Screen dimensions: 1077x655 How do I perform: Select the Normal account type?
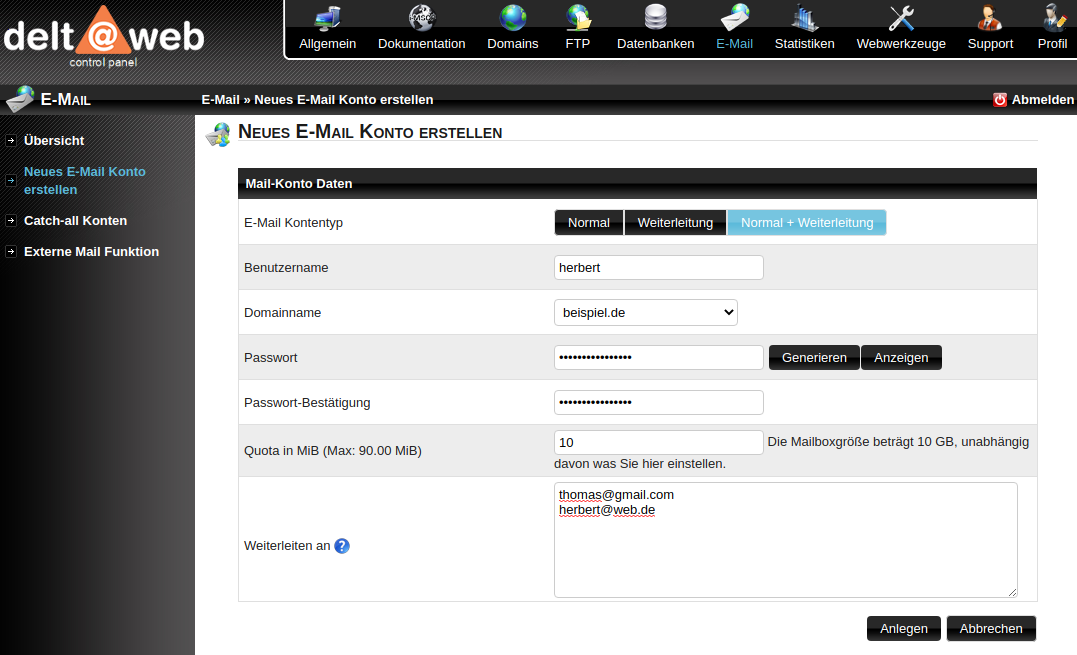[x=589, y=223]
